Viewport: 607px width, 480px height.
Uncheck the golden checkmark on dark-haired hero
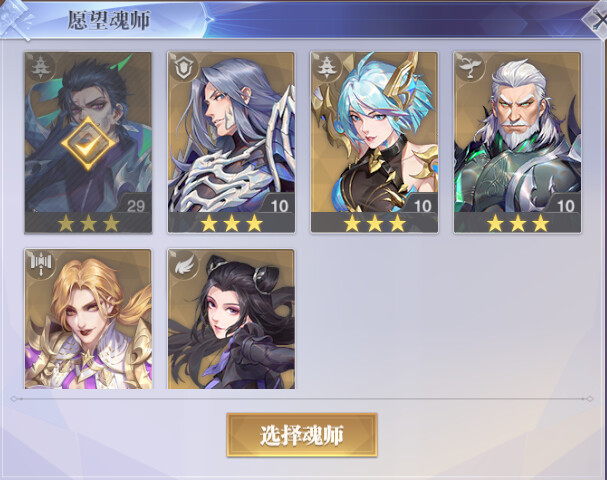click(88, 144)
